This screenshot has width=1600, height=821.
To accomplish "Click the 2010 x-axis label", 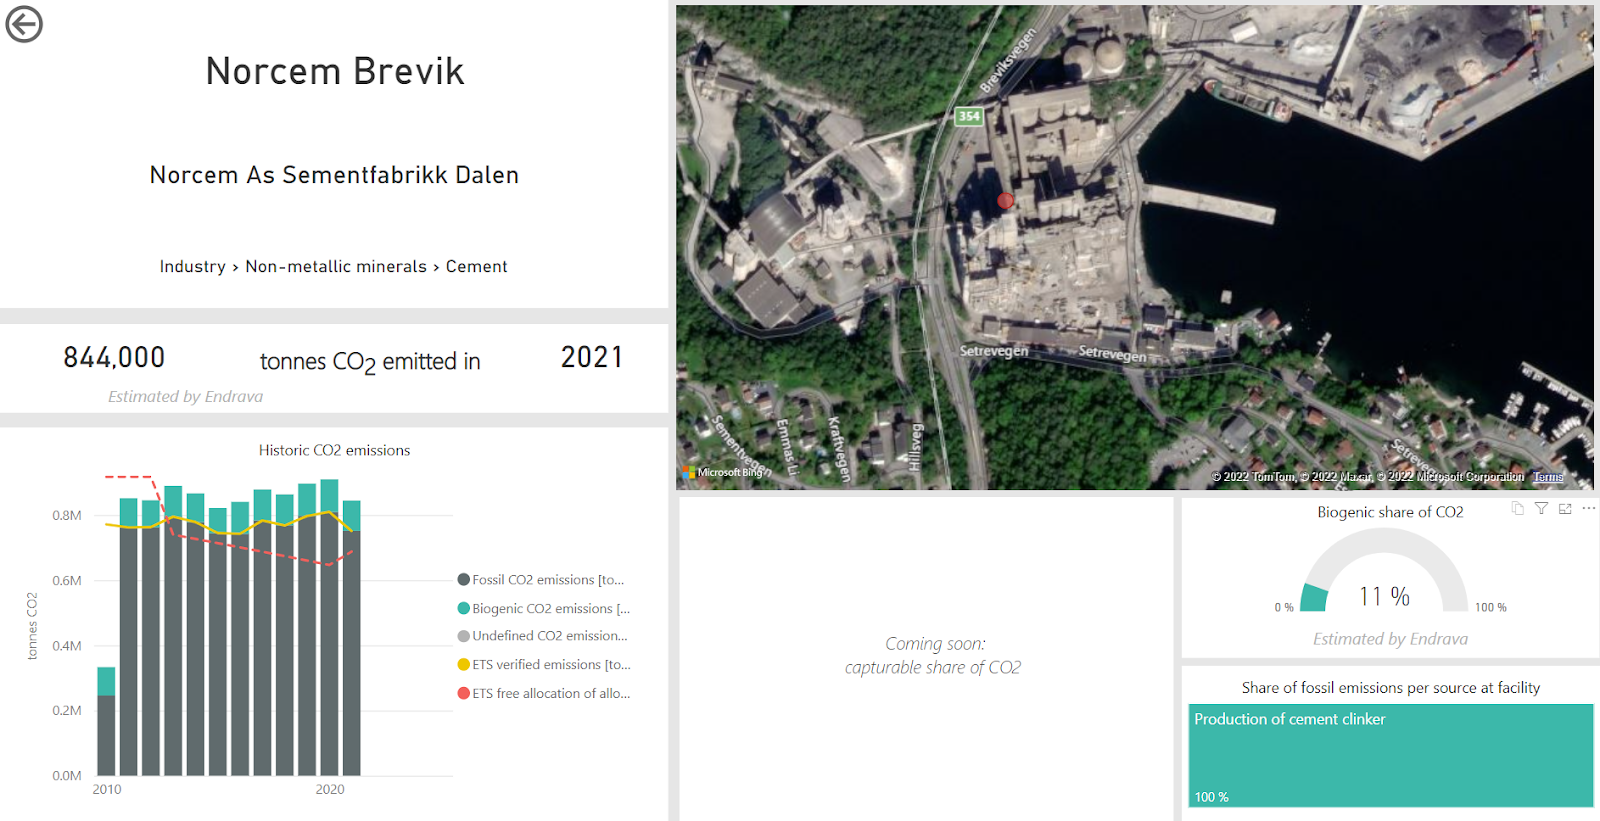I will pos(107,790).
